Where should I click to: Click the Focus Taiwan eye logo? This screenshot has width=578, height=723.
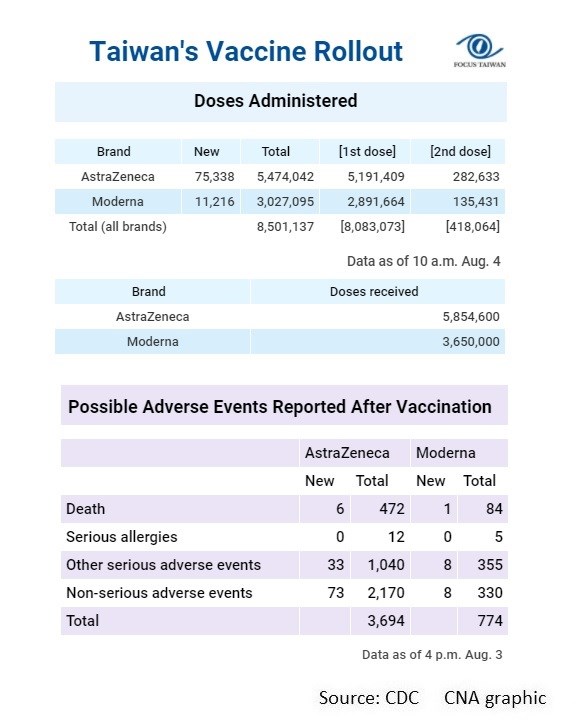(x=480, y=51)
